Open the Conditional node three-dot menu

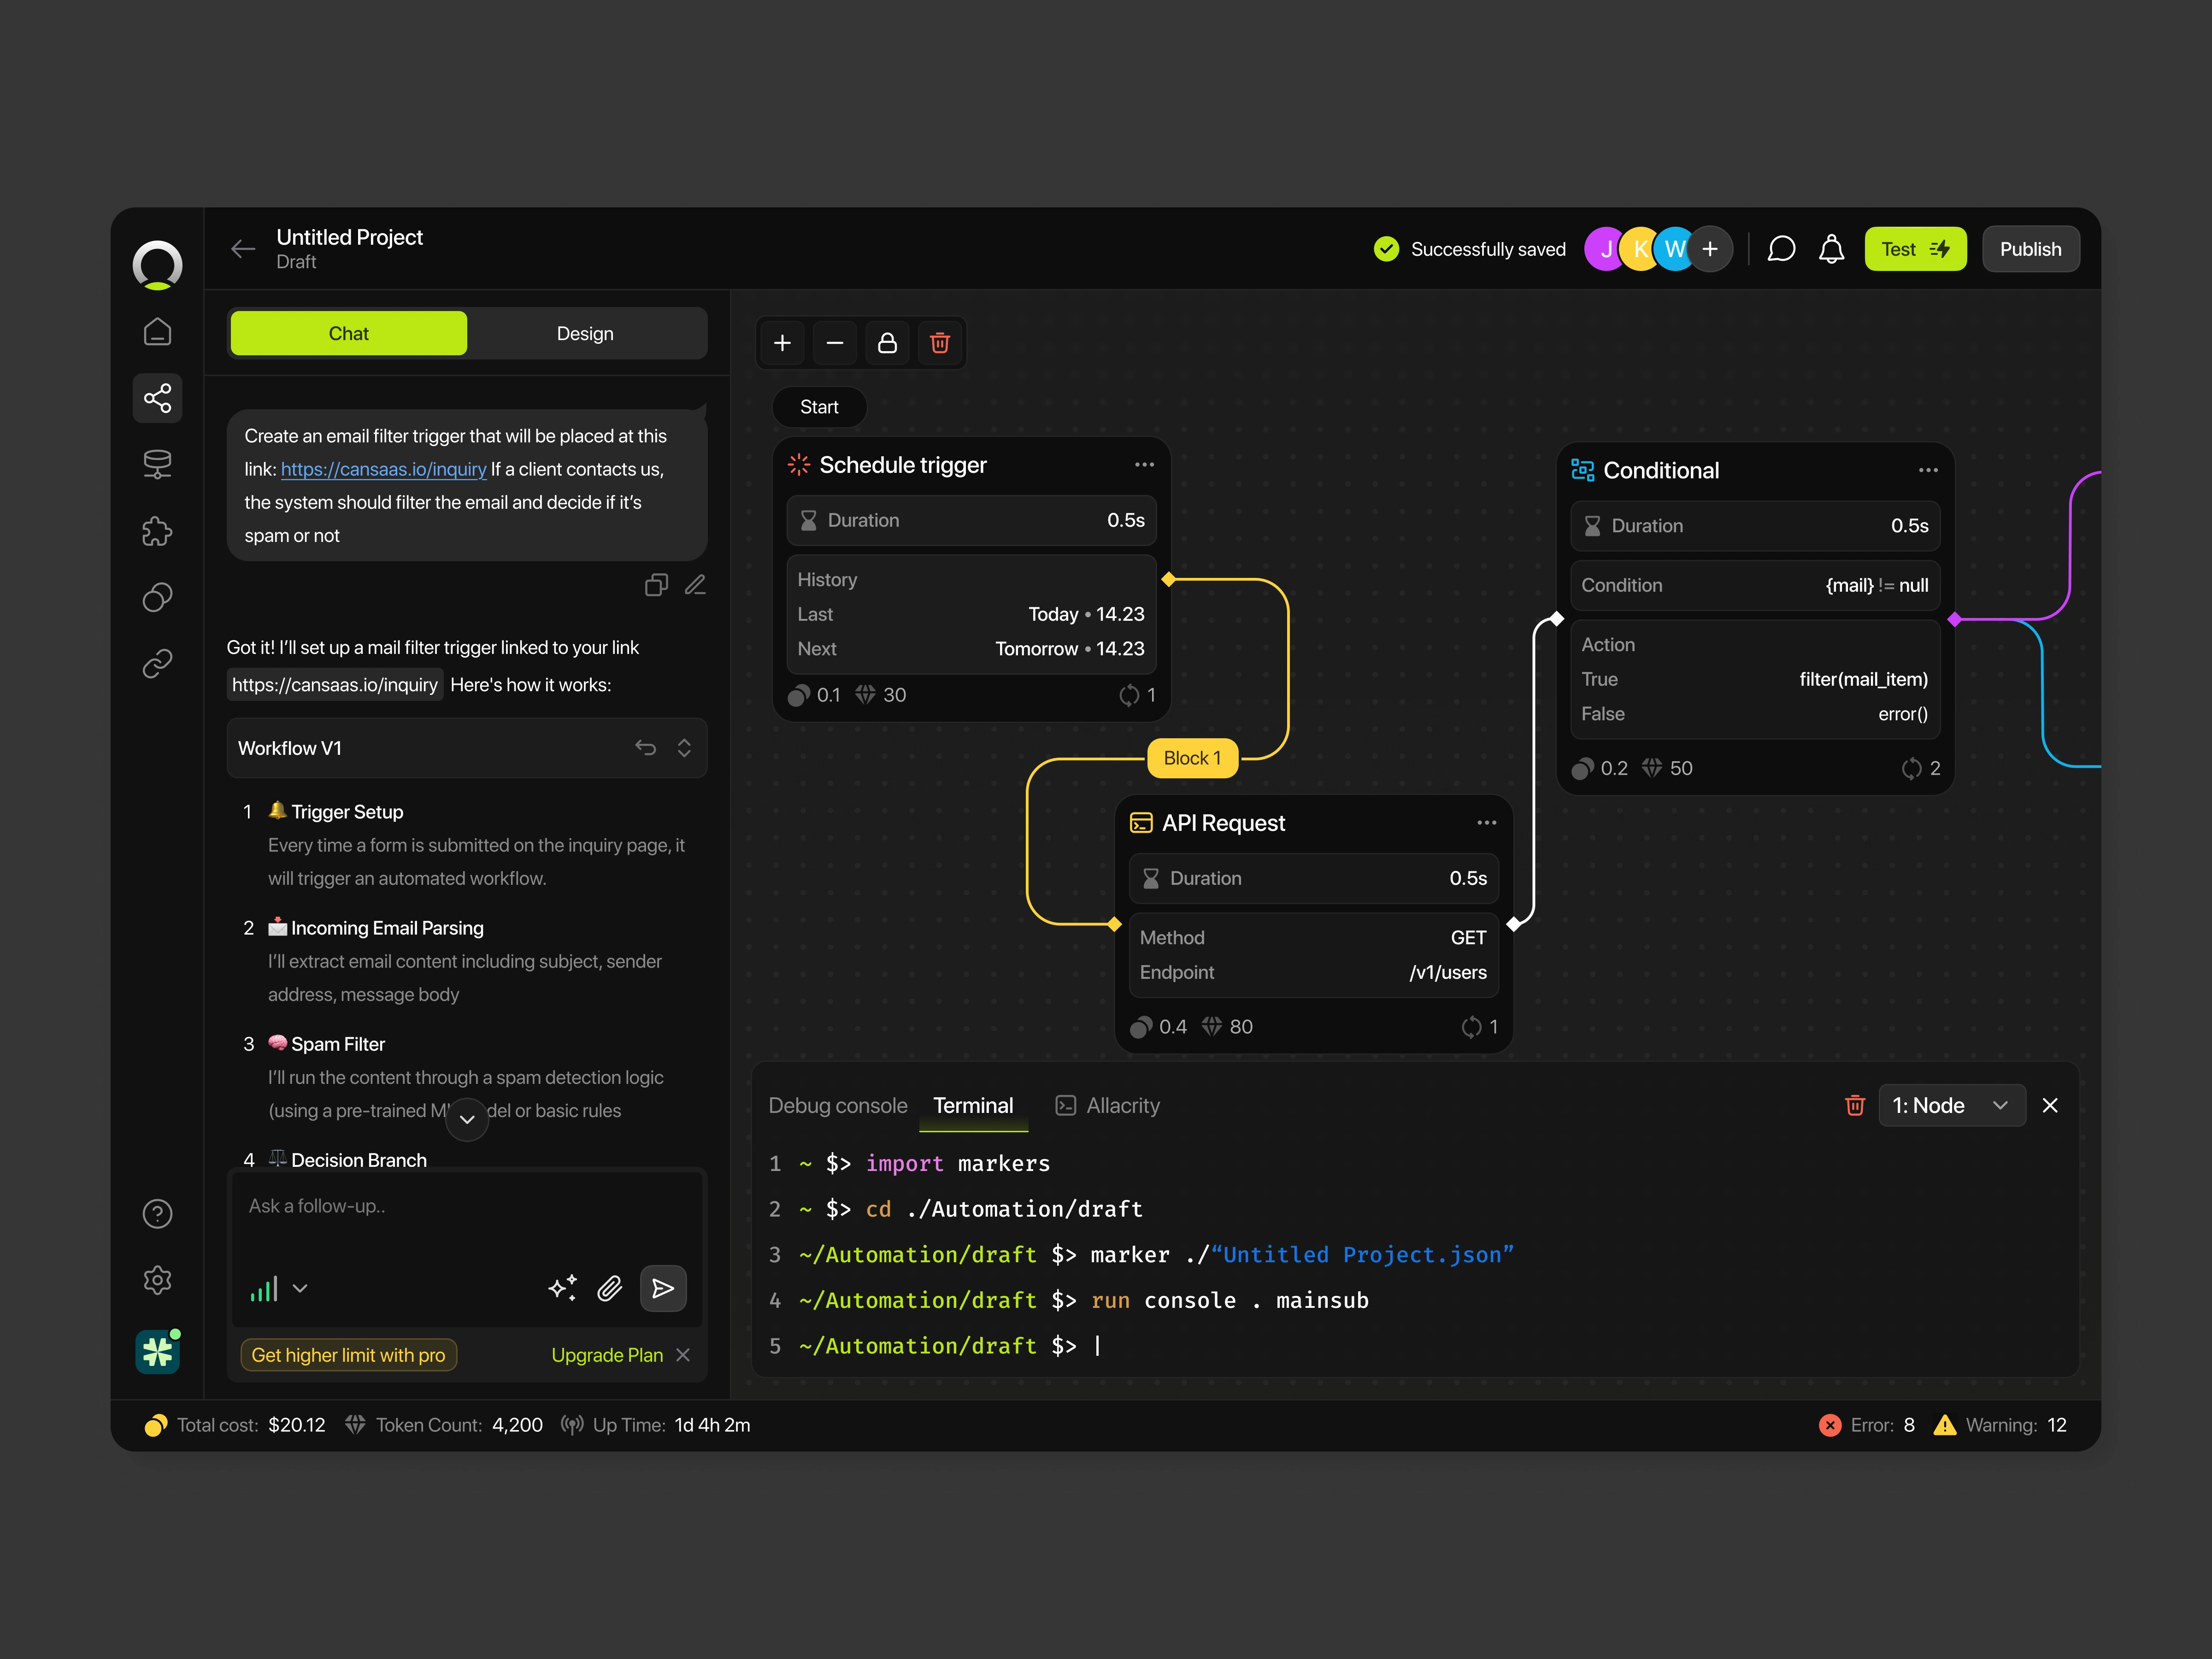coord(1928,470)
